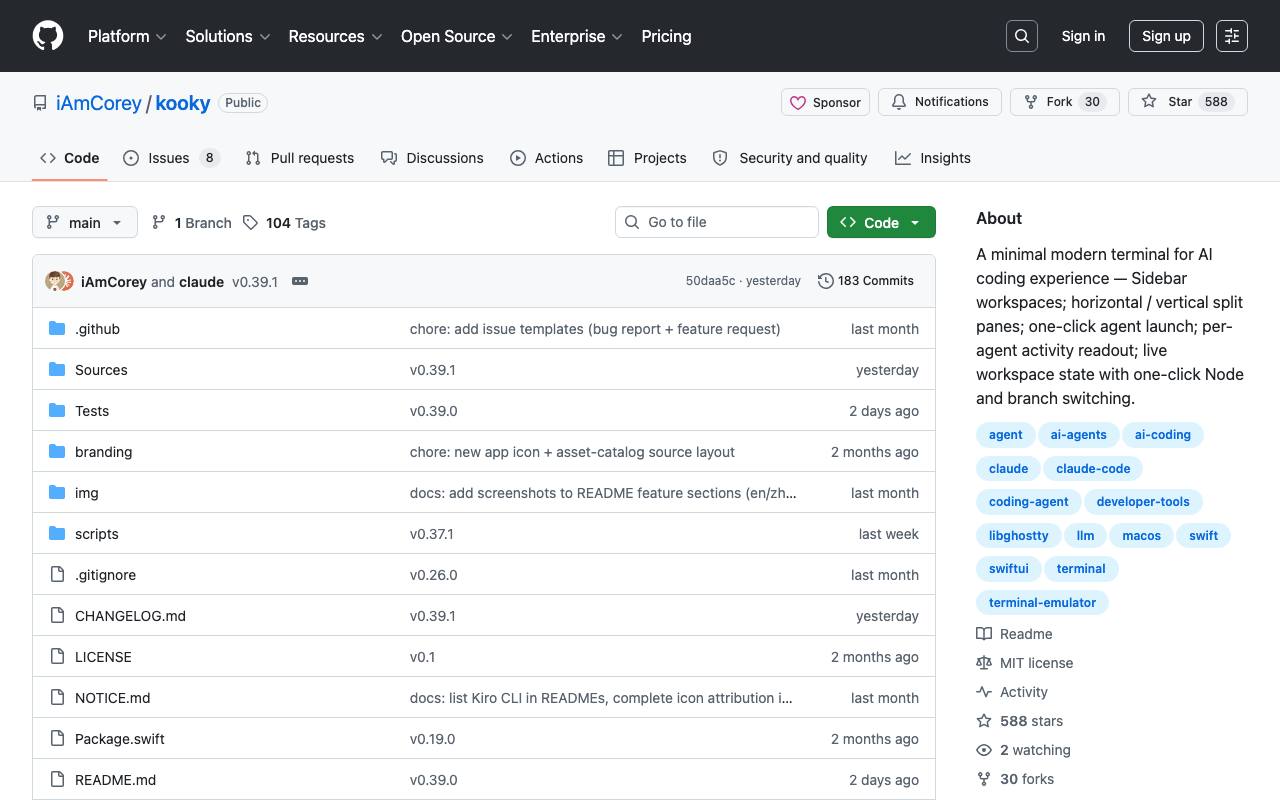Open the 30 forks link
Screen dimensions: 1280x800
coord(1015,779)
